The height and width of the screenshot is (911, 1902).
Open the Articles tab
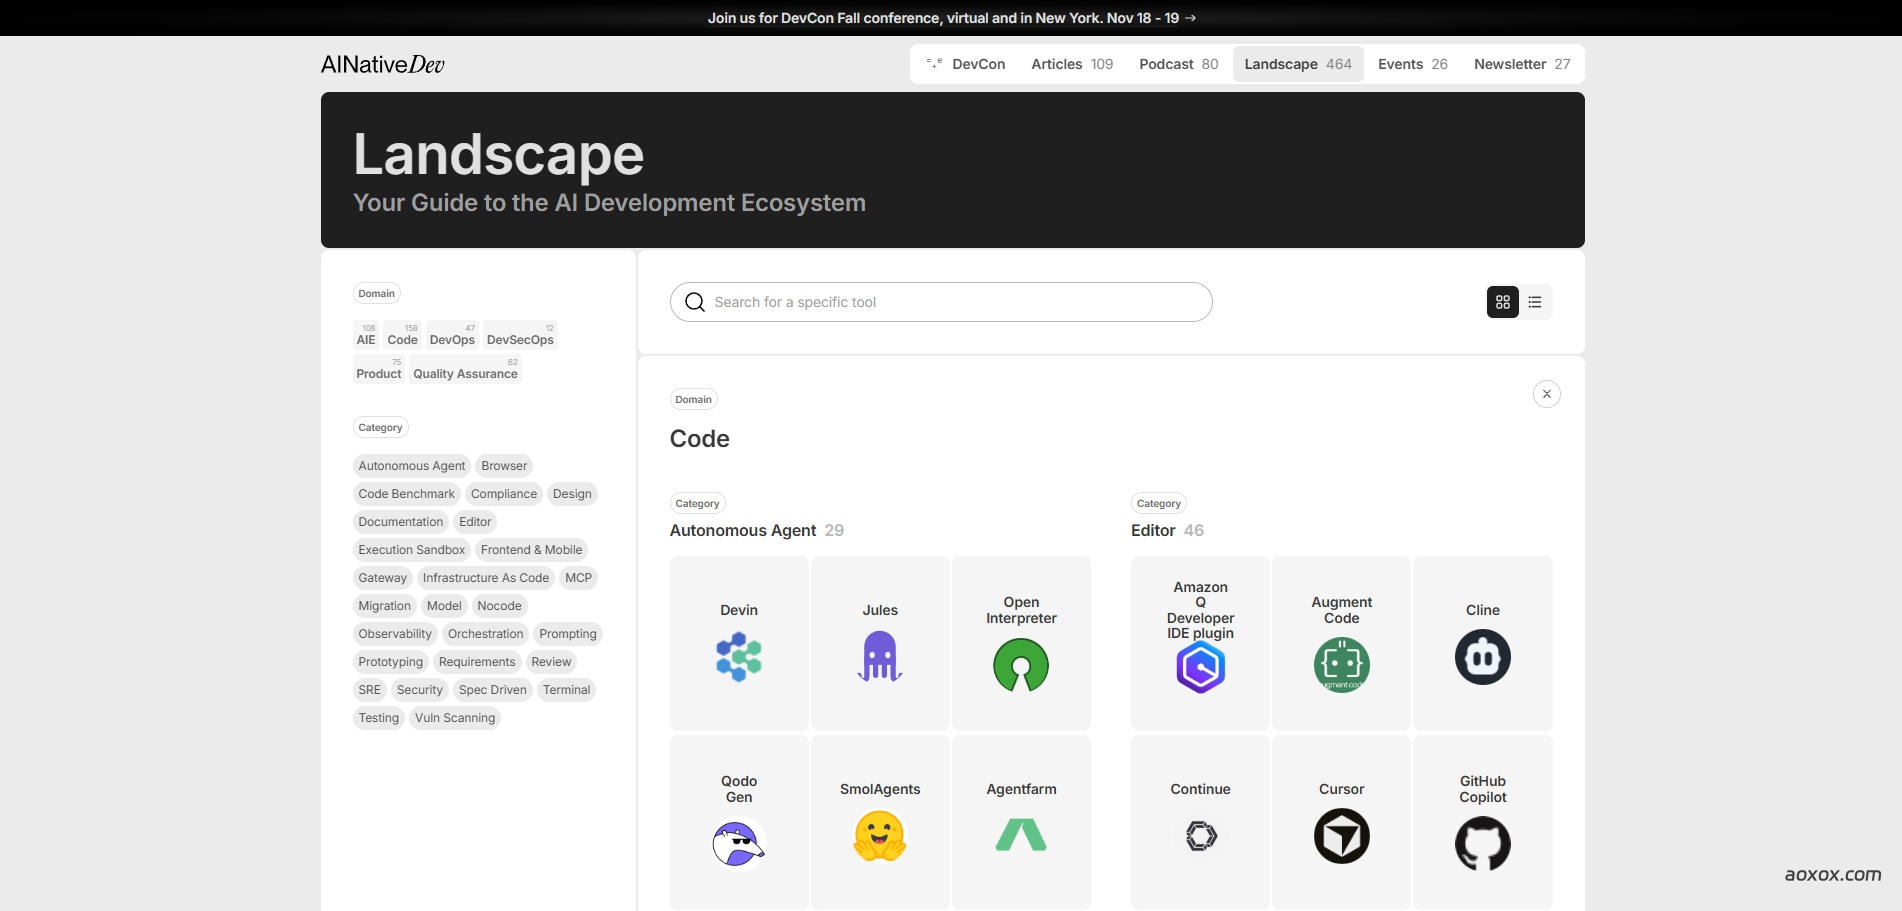click(1071, 64)
